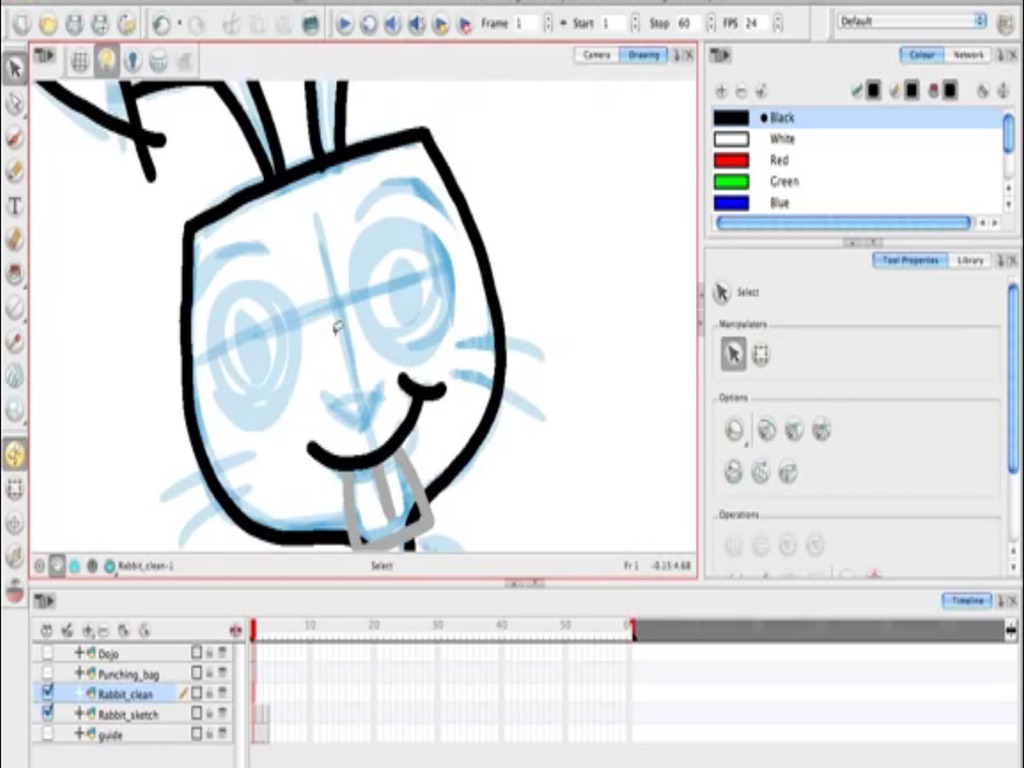
Task: Select the Eraser tool
Action: (x=14, y=239)
